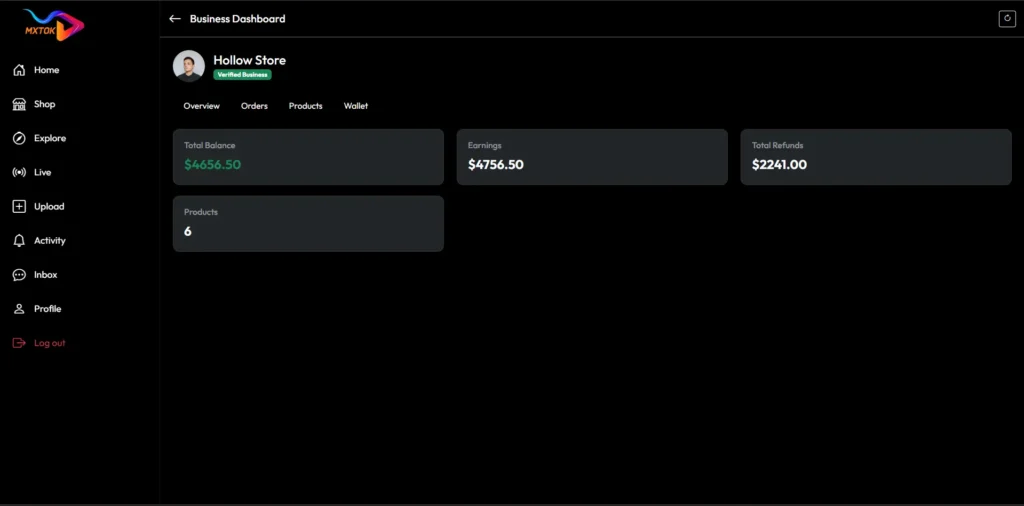The height and width of the screenshot is (506, 1024).
Task: Open the Activity sidebar label
Action: coord(50,241)
